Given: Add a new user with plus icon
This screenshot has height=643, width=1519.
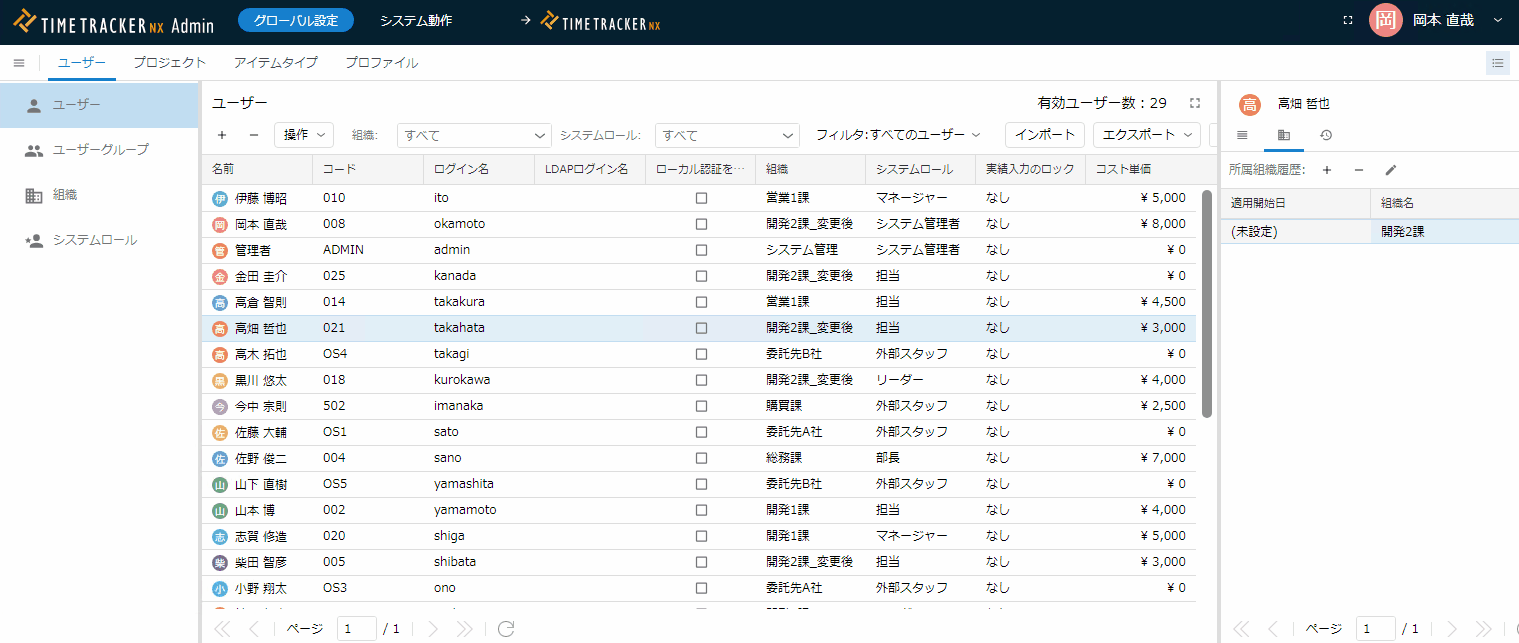Looking at the screenshot, I should [x=222, y=135].
